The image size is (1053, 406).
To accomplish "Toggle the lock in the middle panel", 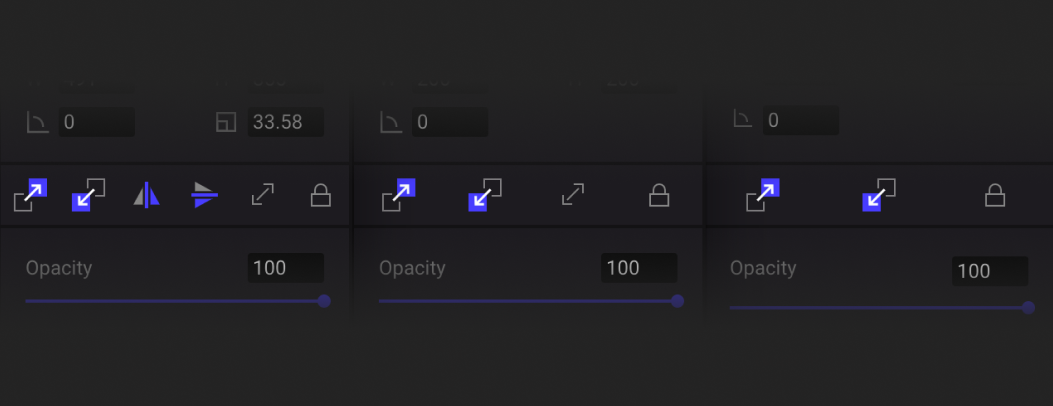I will pyautogui.click(x=659, y=195).
